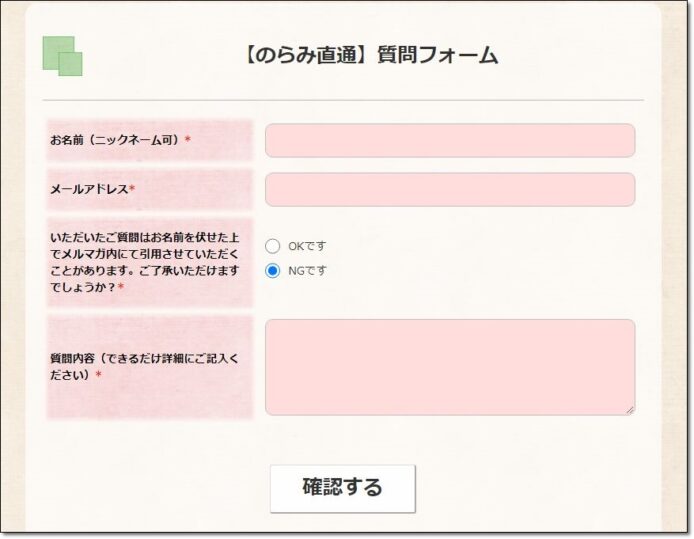Image resolution: width=694 pixels, height=539 pixels.
Task: Click the メルマガ引用 consent question label
Action: point(145,262)
